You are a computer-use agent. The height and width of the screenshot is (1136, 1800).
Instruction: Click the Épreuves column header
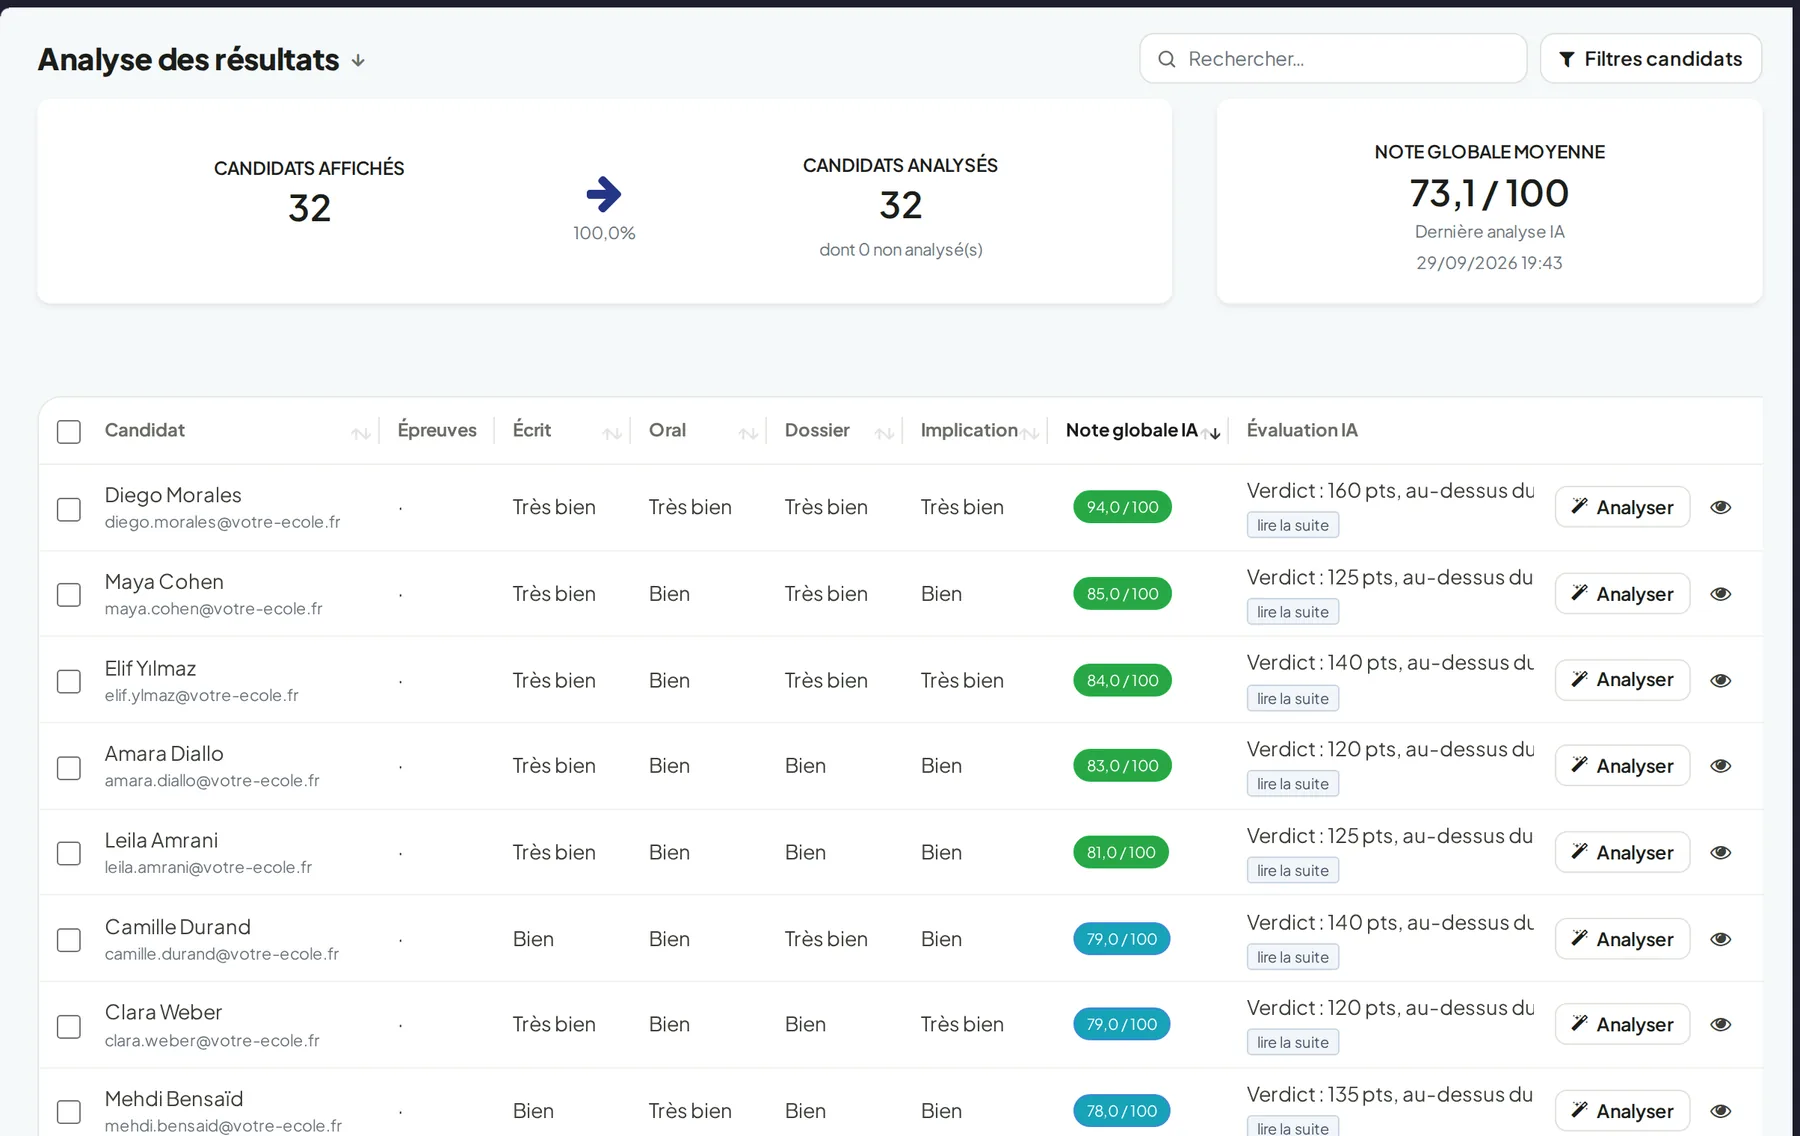pos(437,430)
